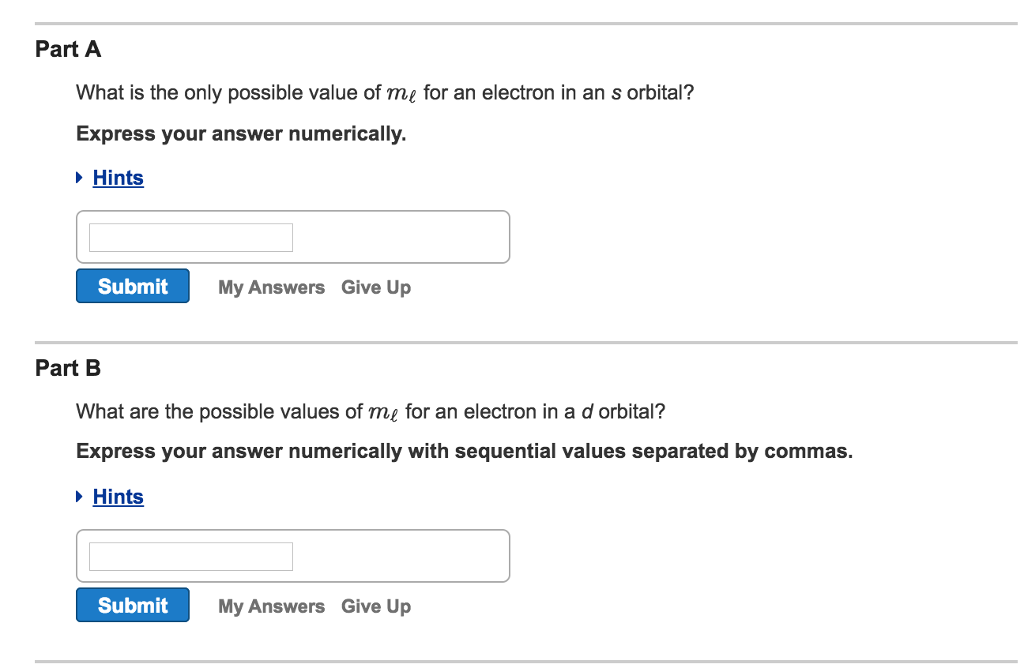Viewport: 1024px width, 668px height.
Task: Give up on Part A
Action: pos(375,287)
